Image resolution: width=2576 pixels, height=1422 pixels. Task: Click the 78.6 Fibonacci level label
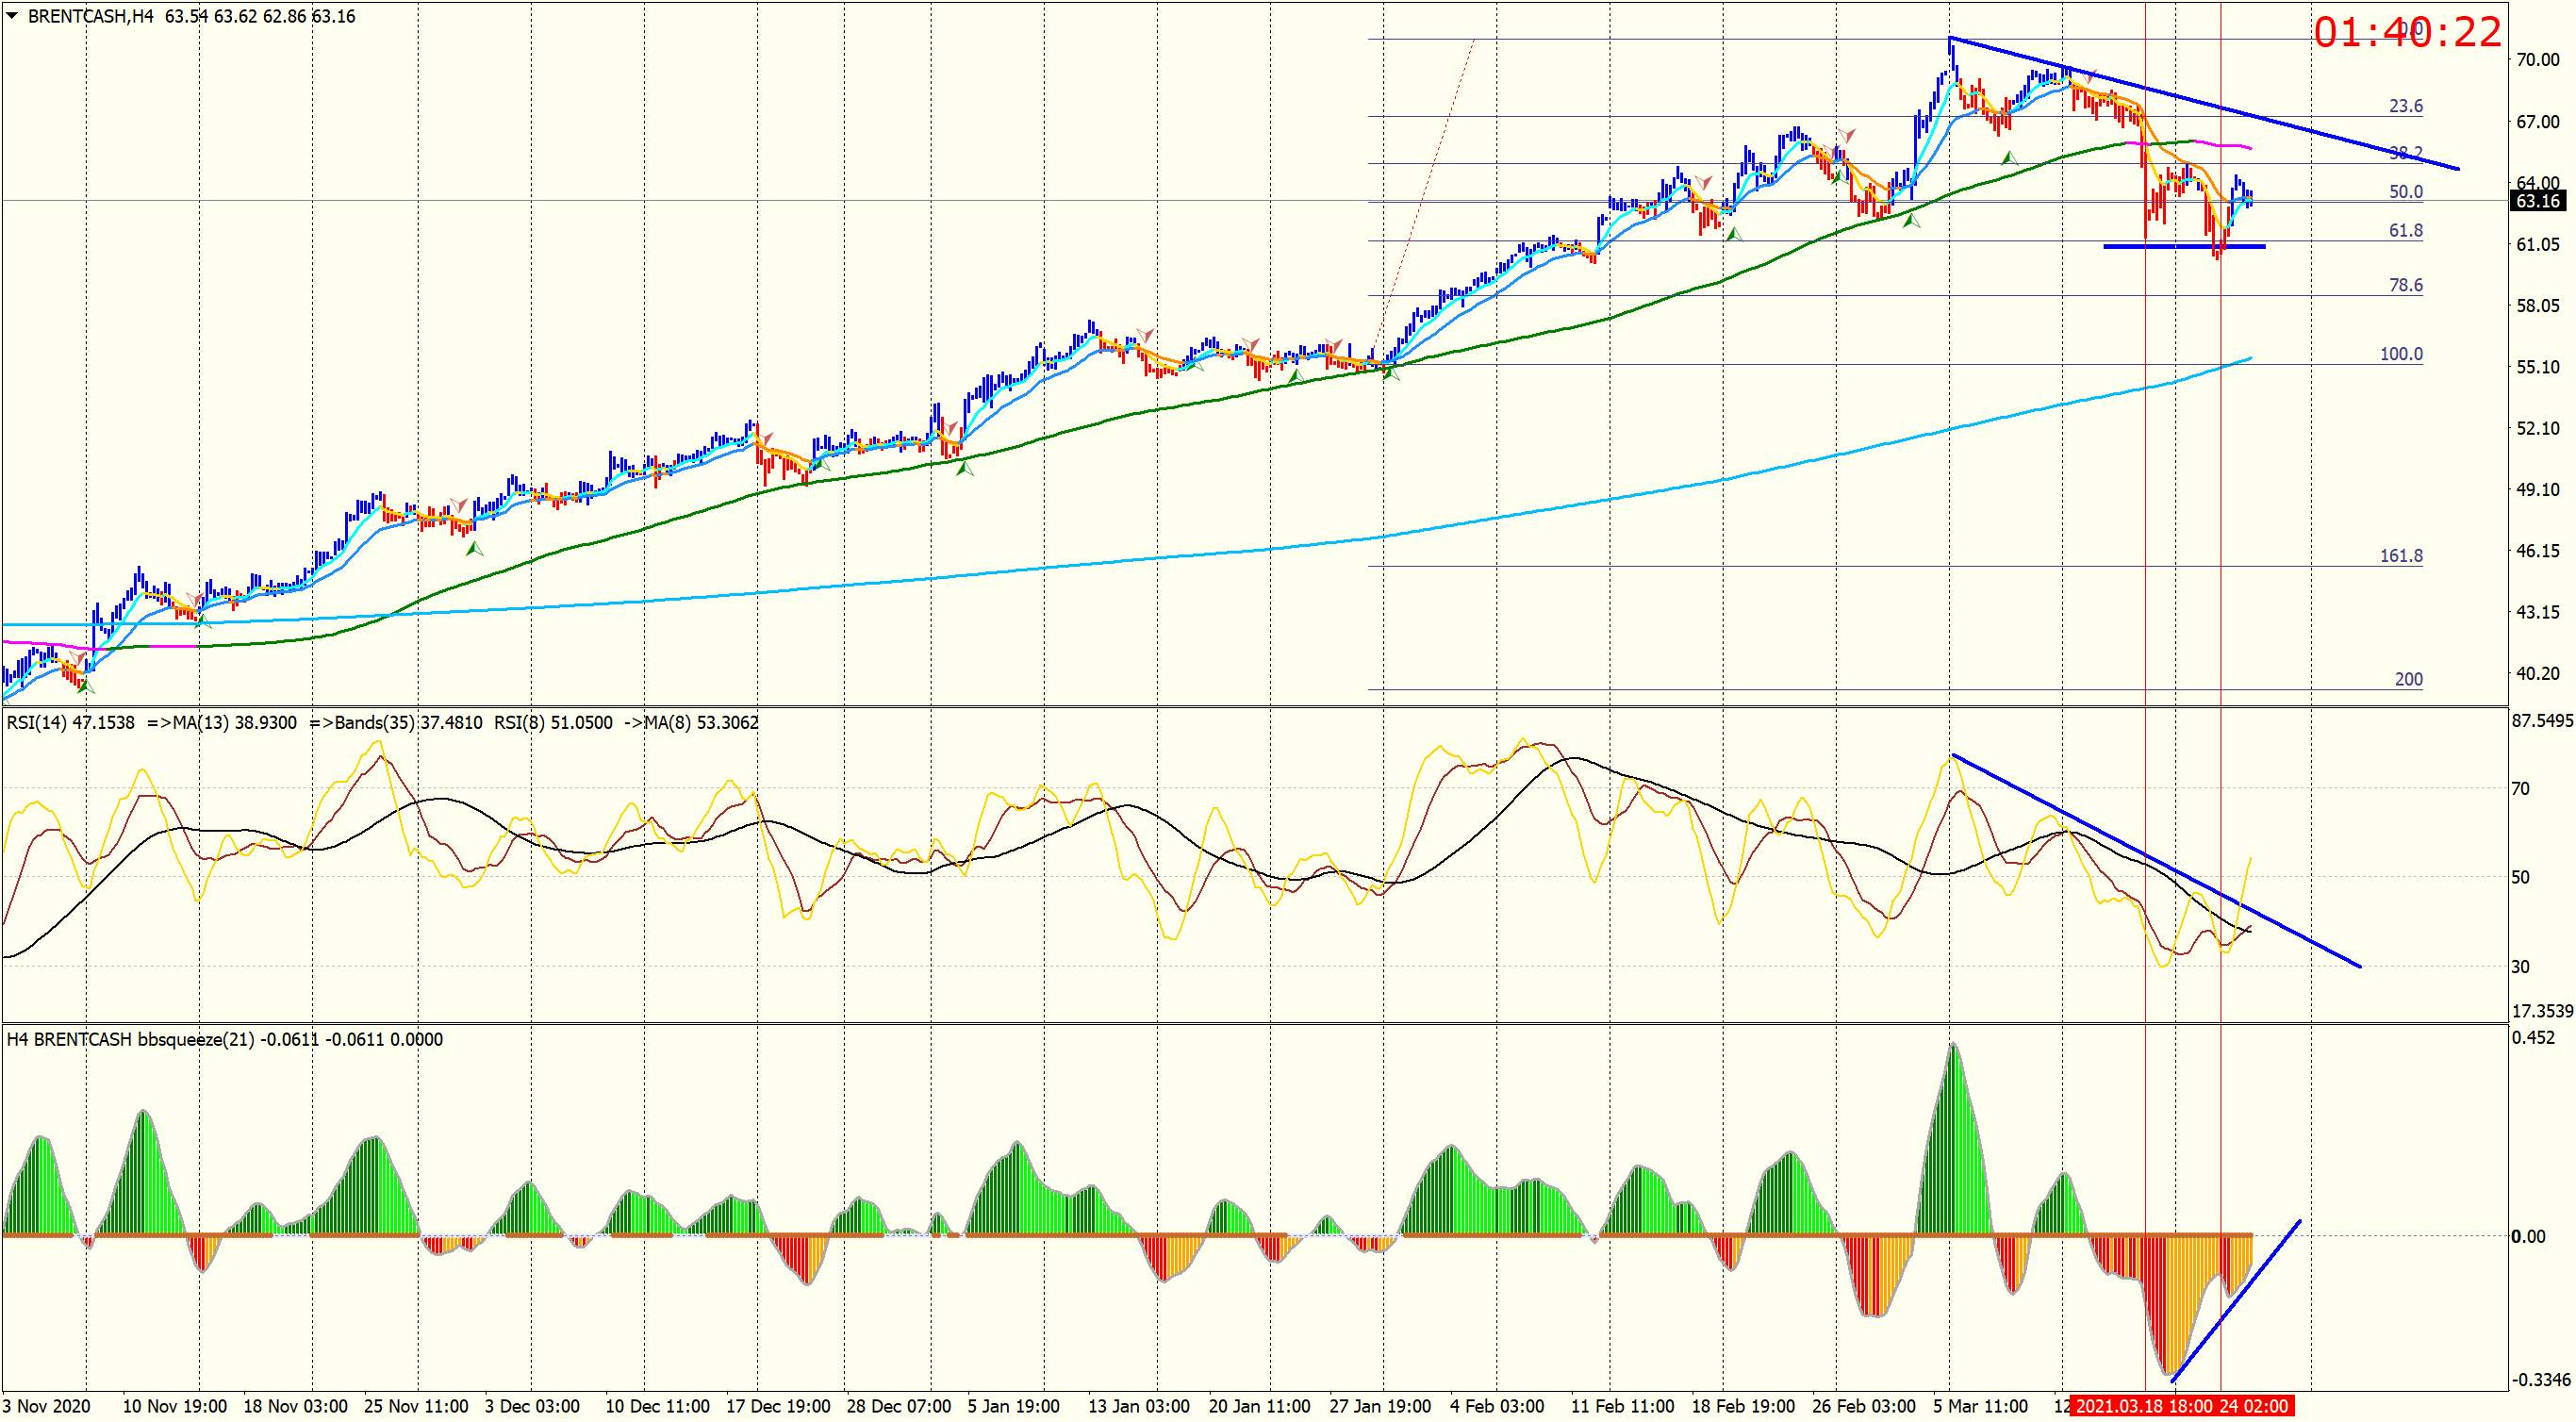pos(2405,286)
